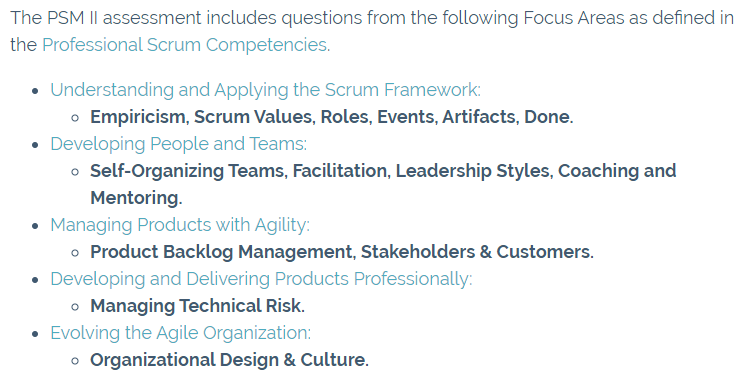Click the bold word Done
The width and height of the screenshot is (743, 378).
coord(548,117)
